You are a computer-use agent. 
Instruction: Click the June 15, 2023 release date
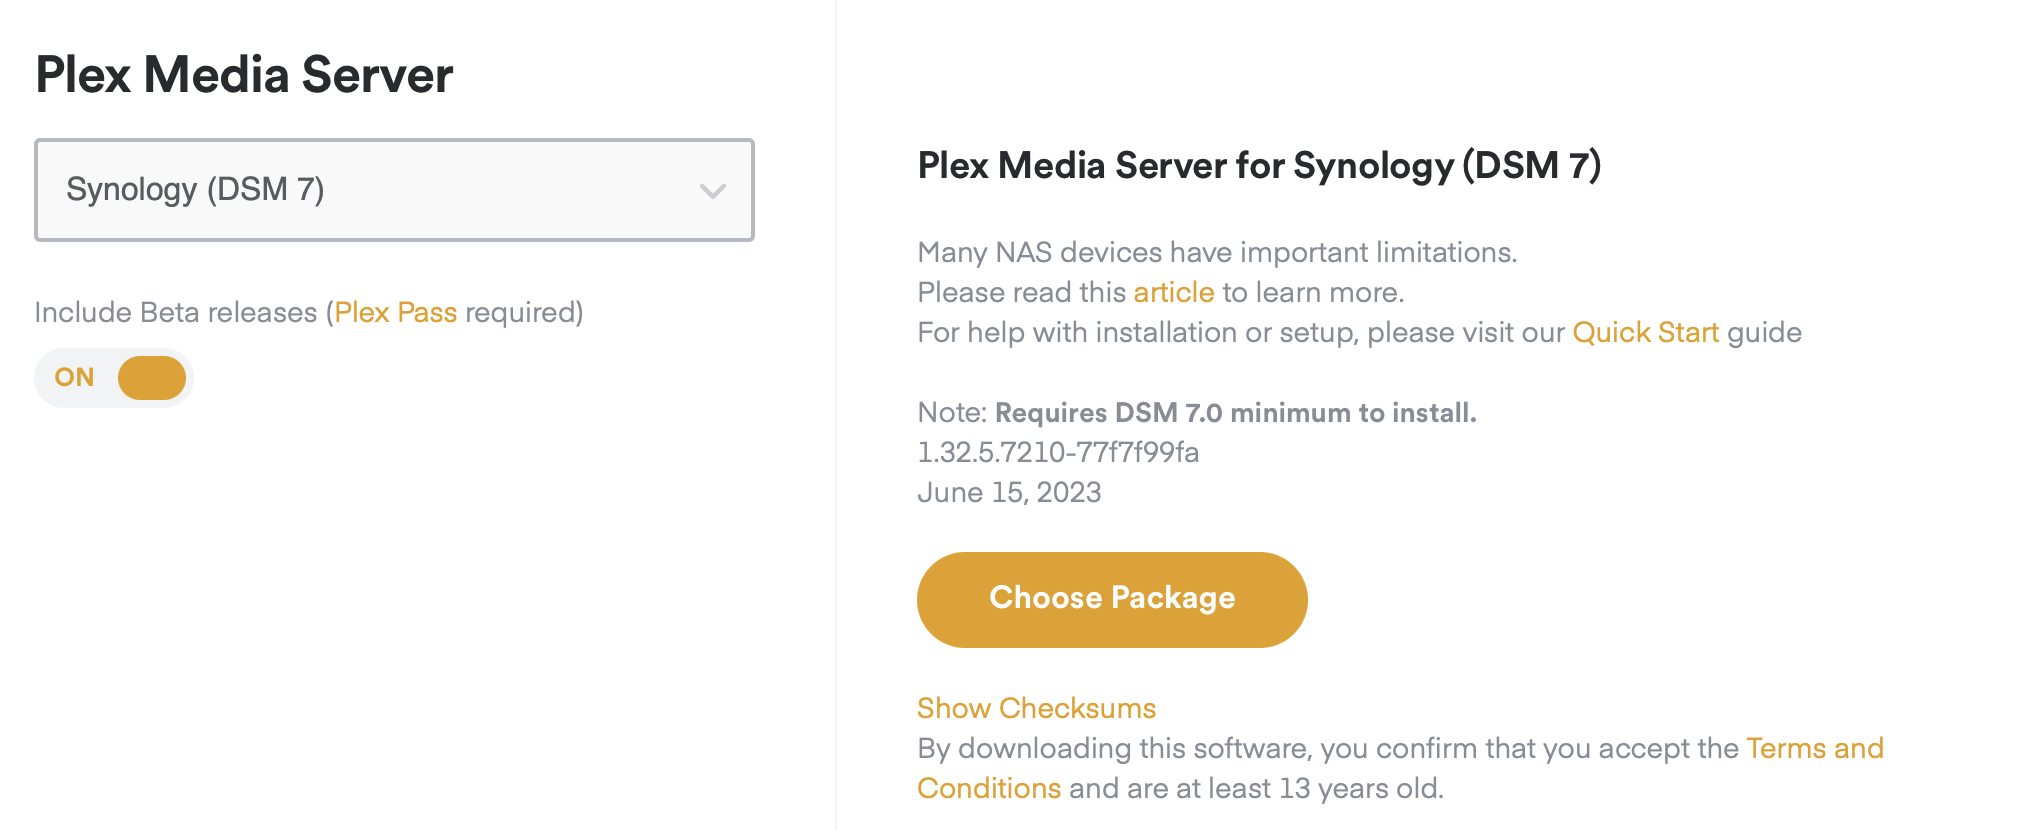pos(1008,493)
